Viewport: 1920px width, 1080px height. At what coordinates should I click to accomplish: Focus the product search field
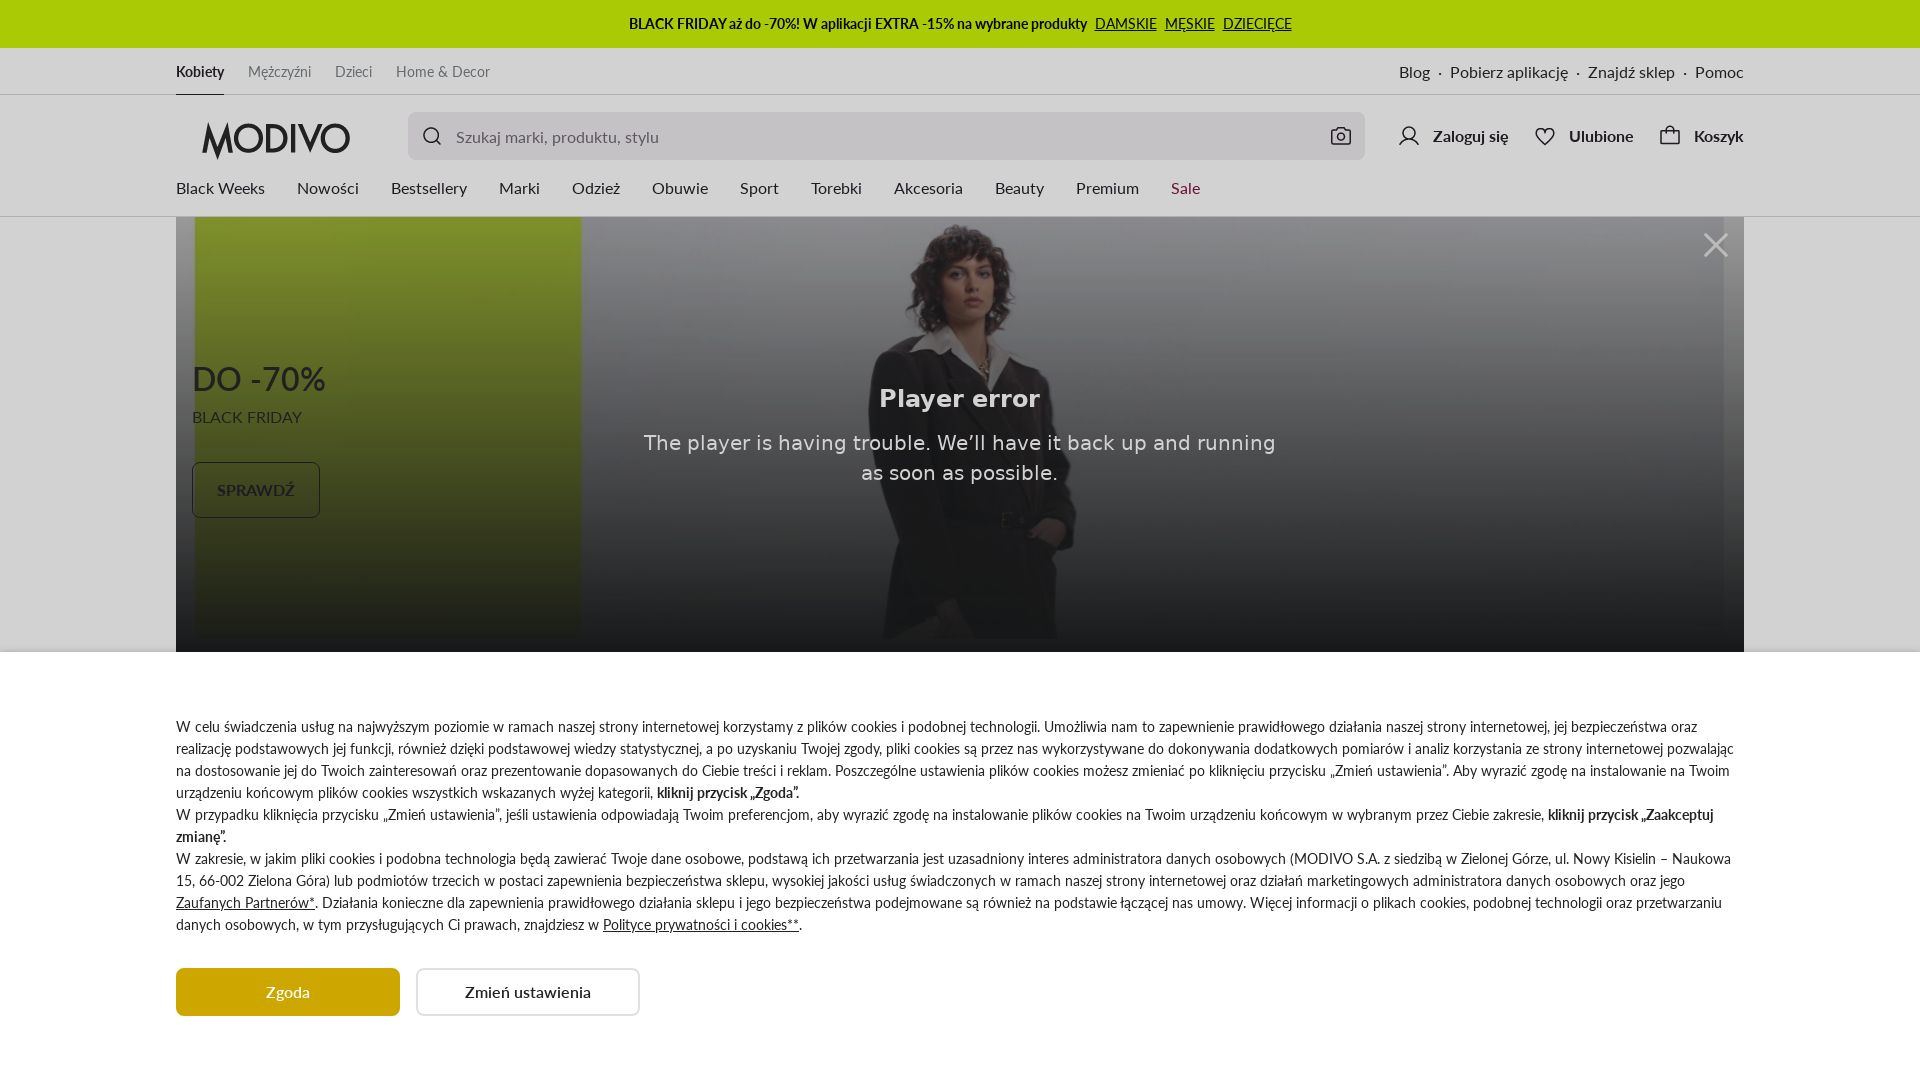click(x=886, y=136)
